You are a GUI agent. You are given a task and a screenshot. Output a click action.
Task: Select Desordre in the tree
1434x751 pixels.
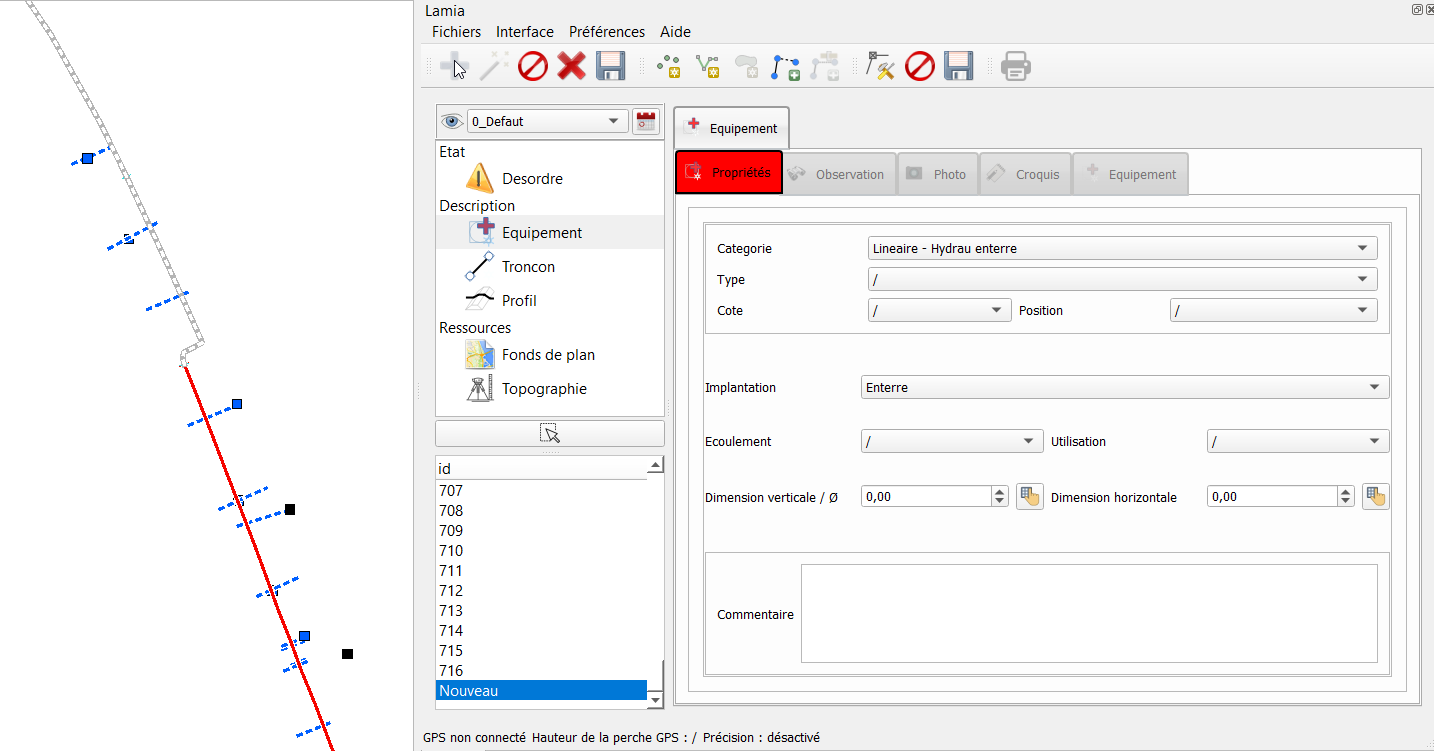coord(532,179)
